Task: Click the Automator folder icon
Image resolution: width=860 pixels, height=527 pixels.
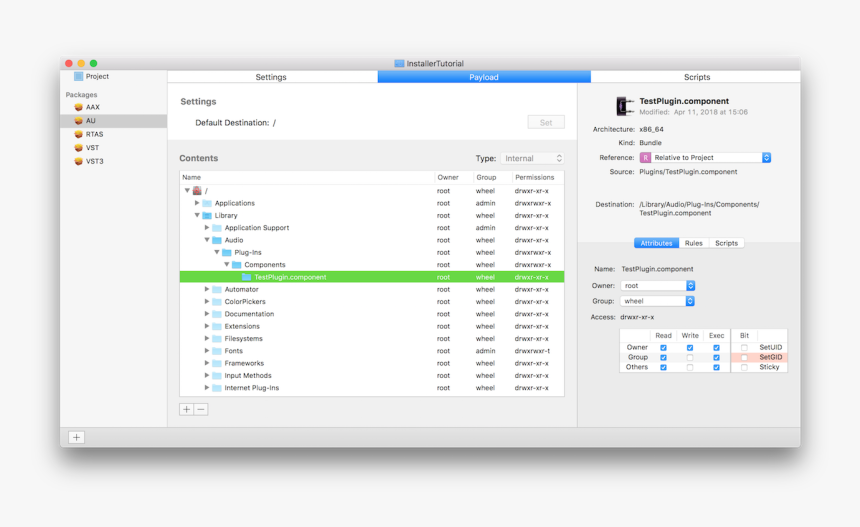Action: pos(217,290)
